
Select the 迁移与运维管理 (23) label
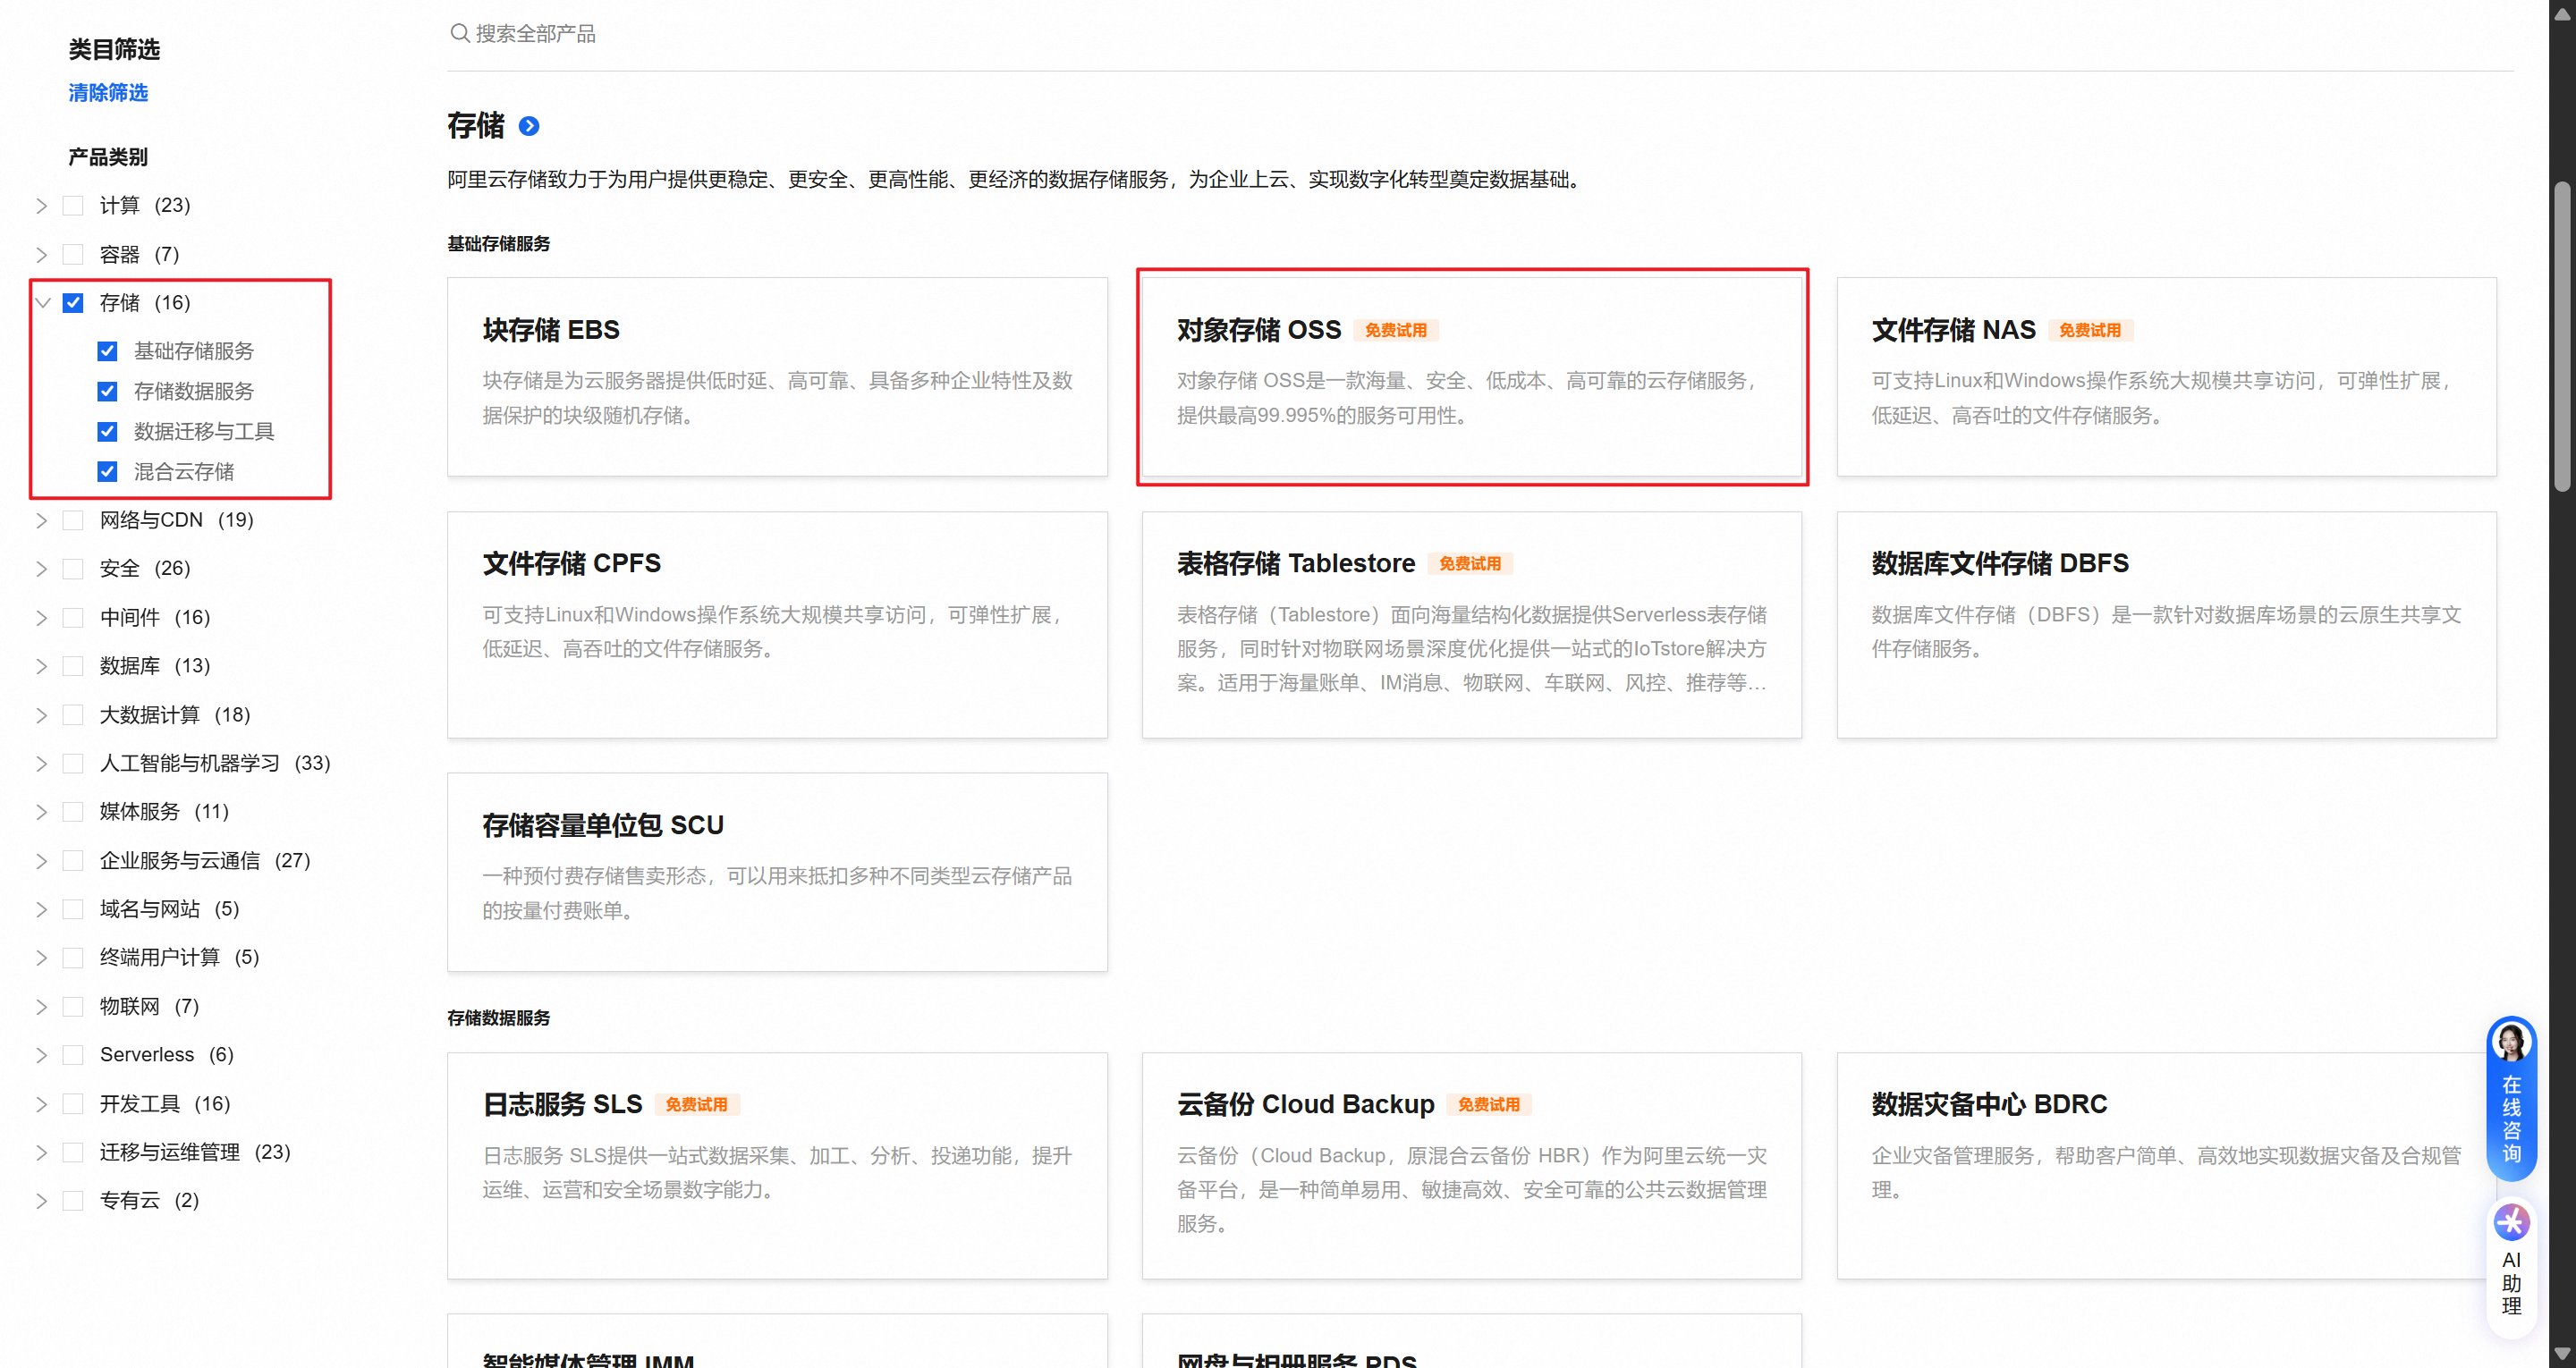tap(195, 1153)
